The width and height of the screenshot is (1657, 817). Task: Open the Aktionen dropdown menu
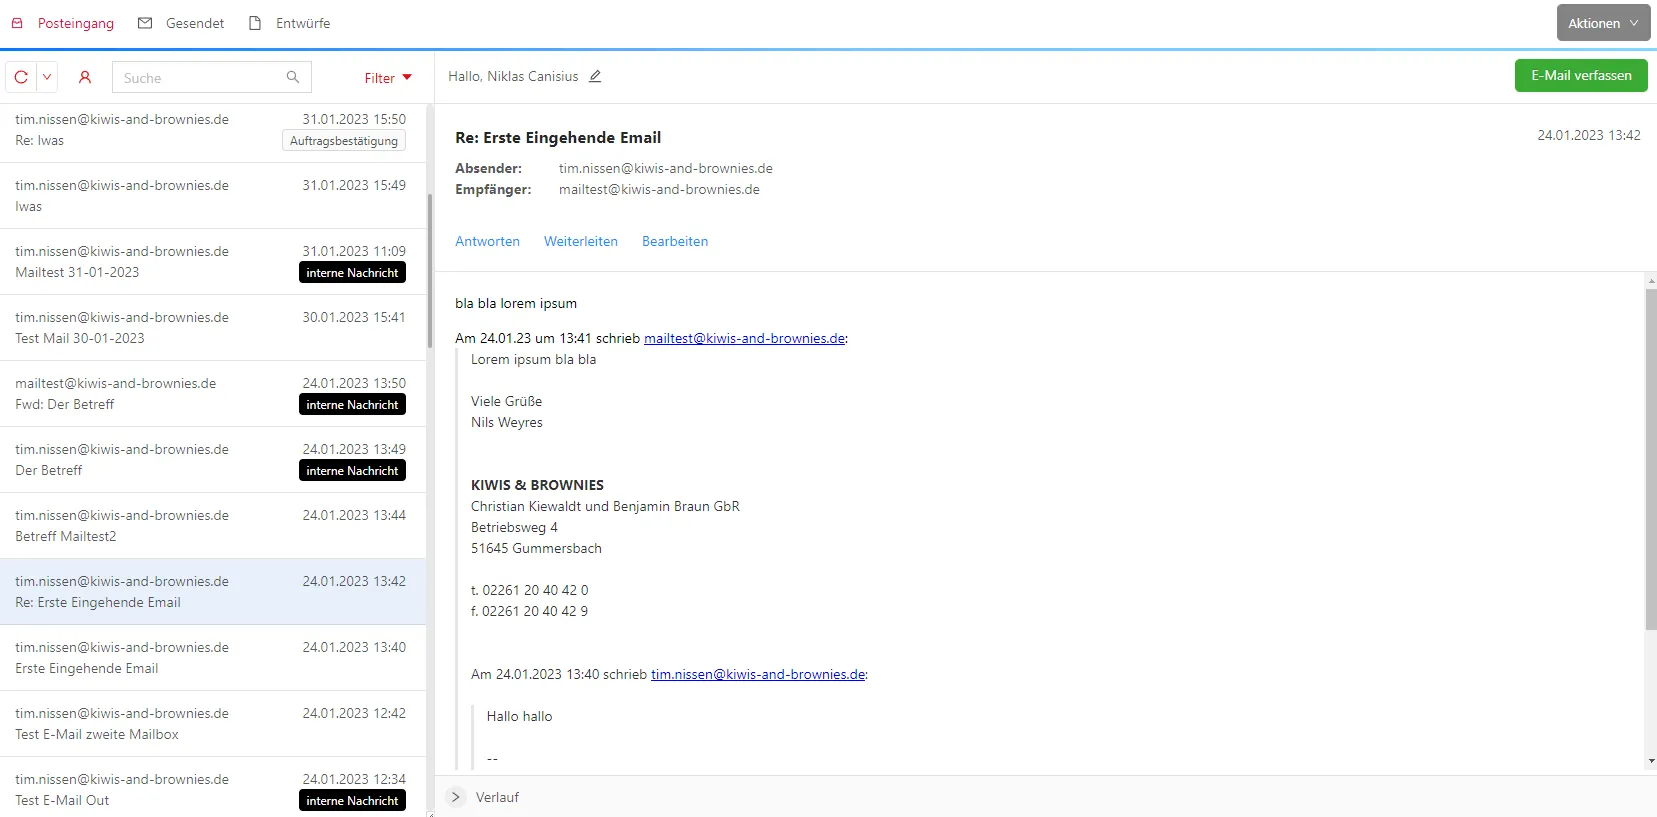[x=1603, y=23]
